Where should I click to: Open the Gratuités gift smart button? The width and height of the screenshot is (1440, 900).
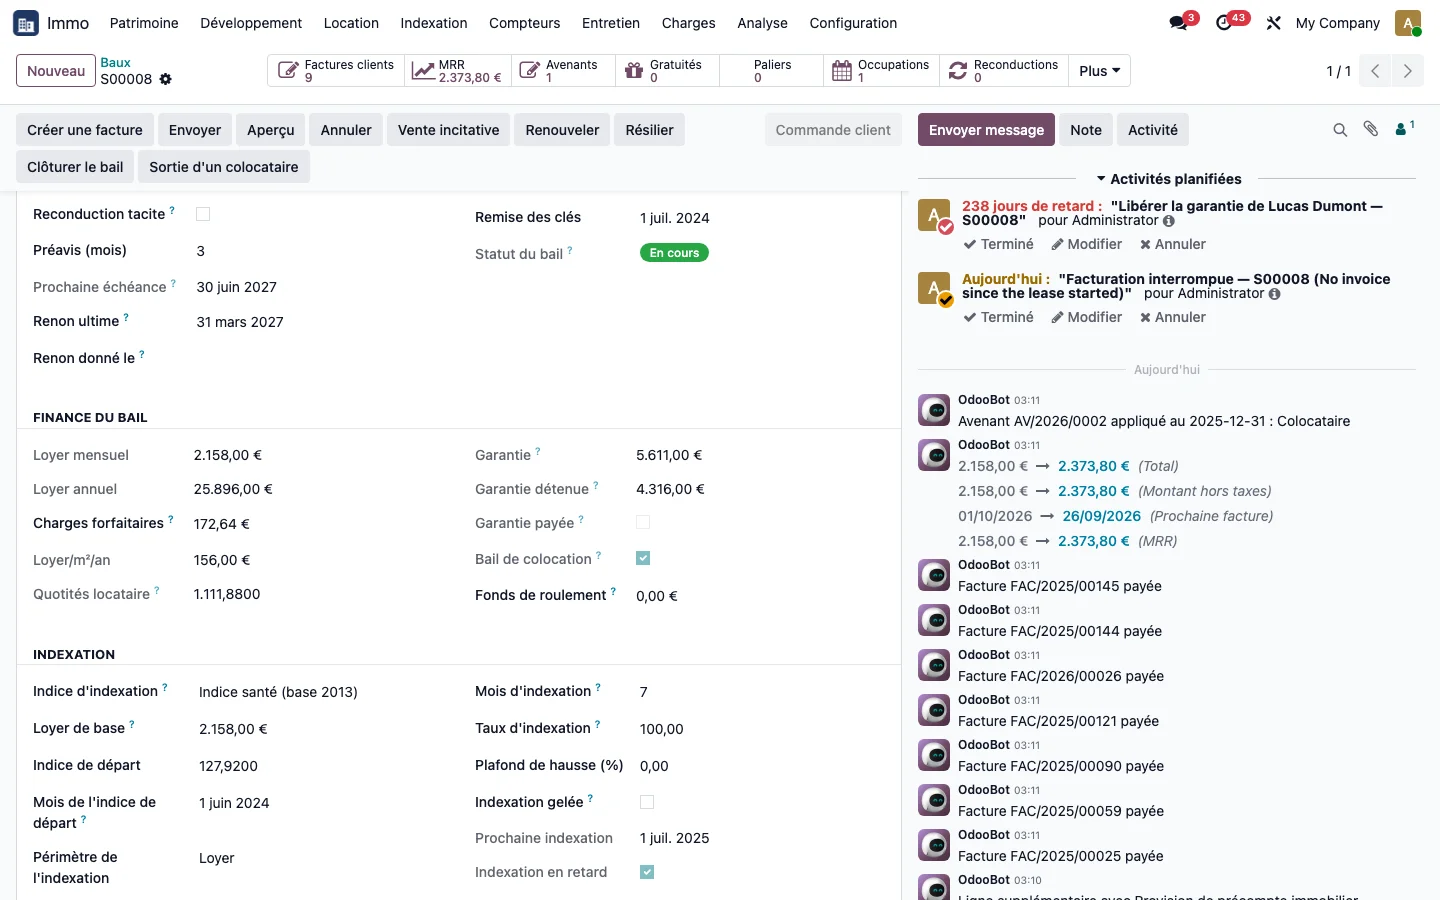667,71
